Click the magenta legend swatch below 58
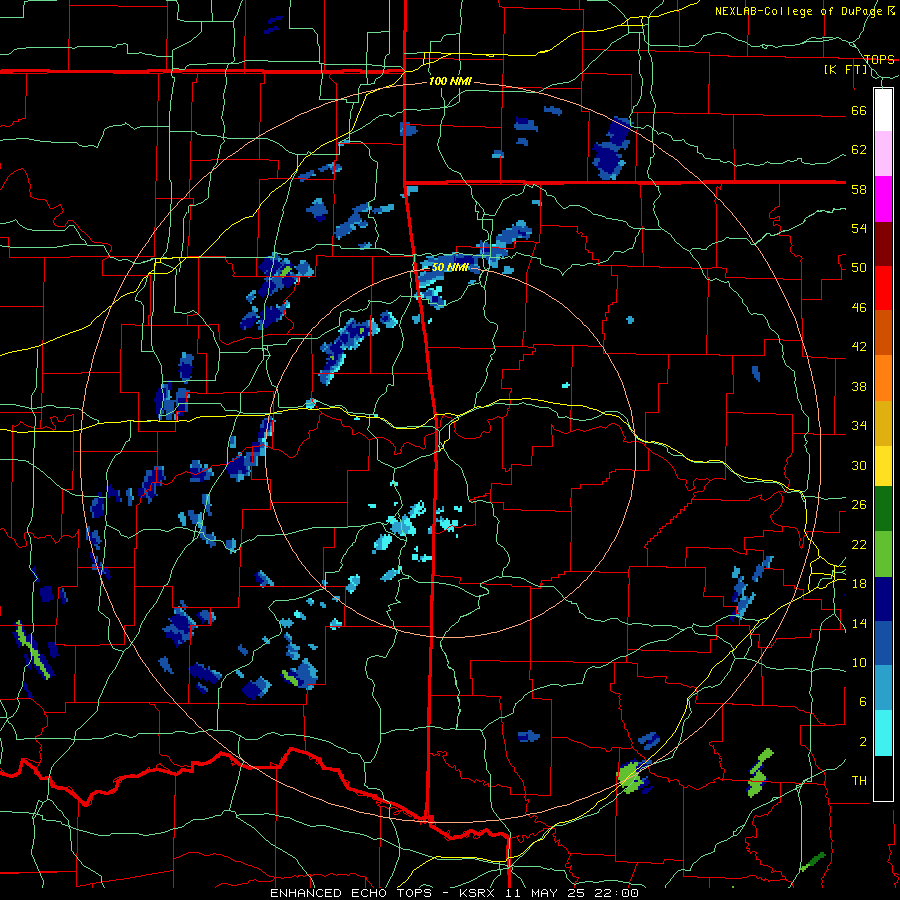The height and width of the screenshot is (900, 900). point(883,199)
